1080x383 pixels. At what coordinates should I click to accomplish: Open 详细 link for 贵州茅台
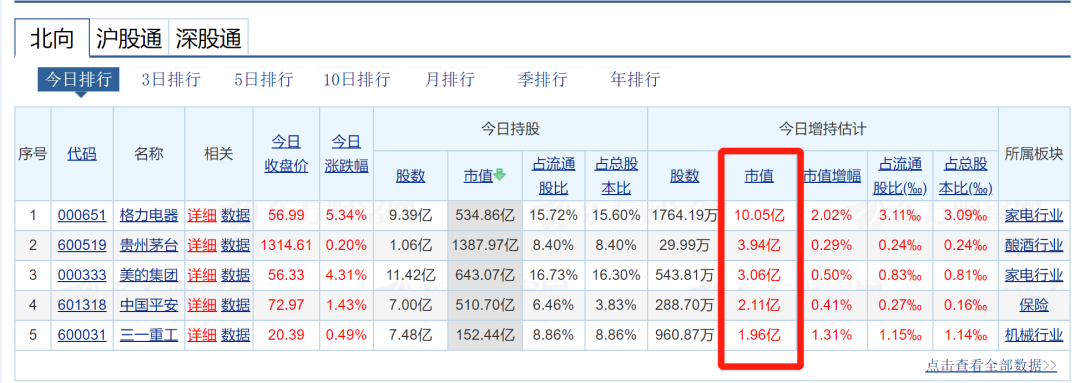[x=202, y=246]
